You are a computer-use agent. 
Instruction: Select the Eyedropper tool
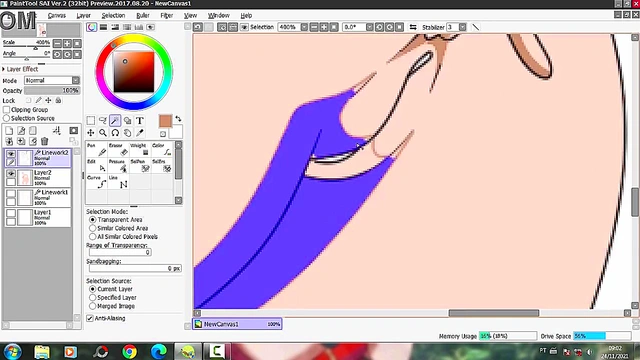140,133
